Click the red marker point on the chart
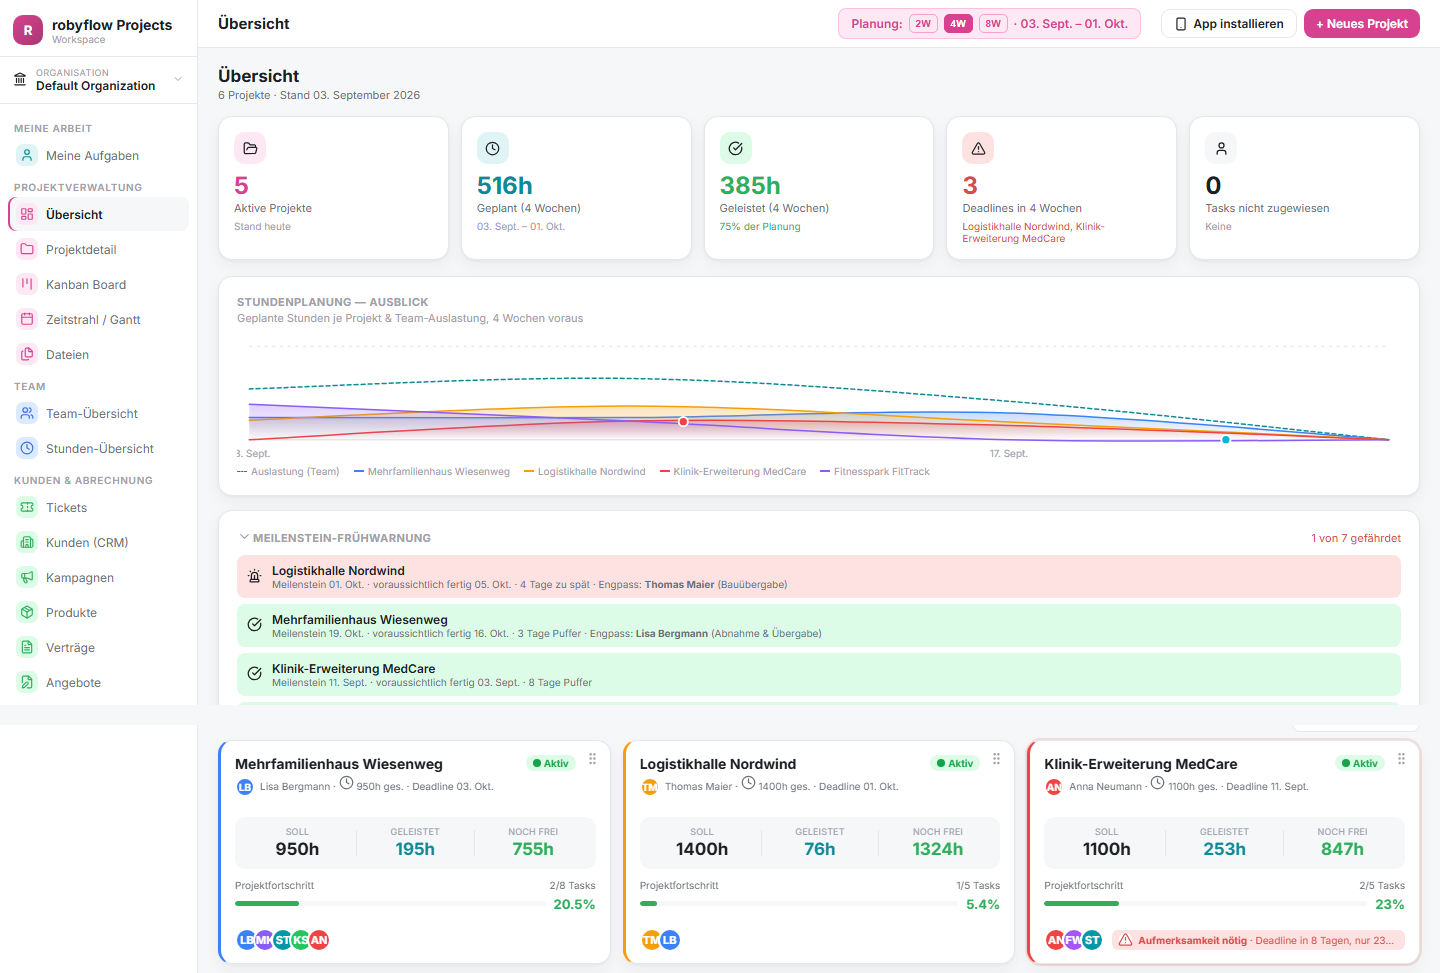This screenshot has height=973, width=1440. pyautogui.click(x=683, y=422)
